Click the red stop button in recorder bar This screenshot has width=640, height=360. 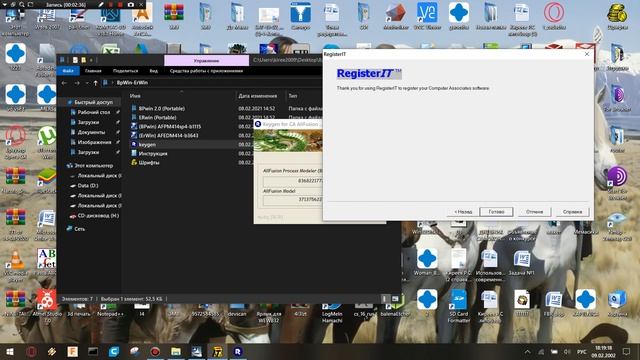120,4
